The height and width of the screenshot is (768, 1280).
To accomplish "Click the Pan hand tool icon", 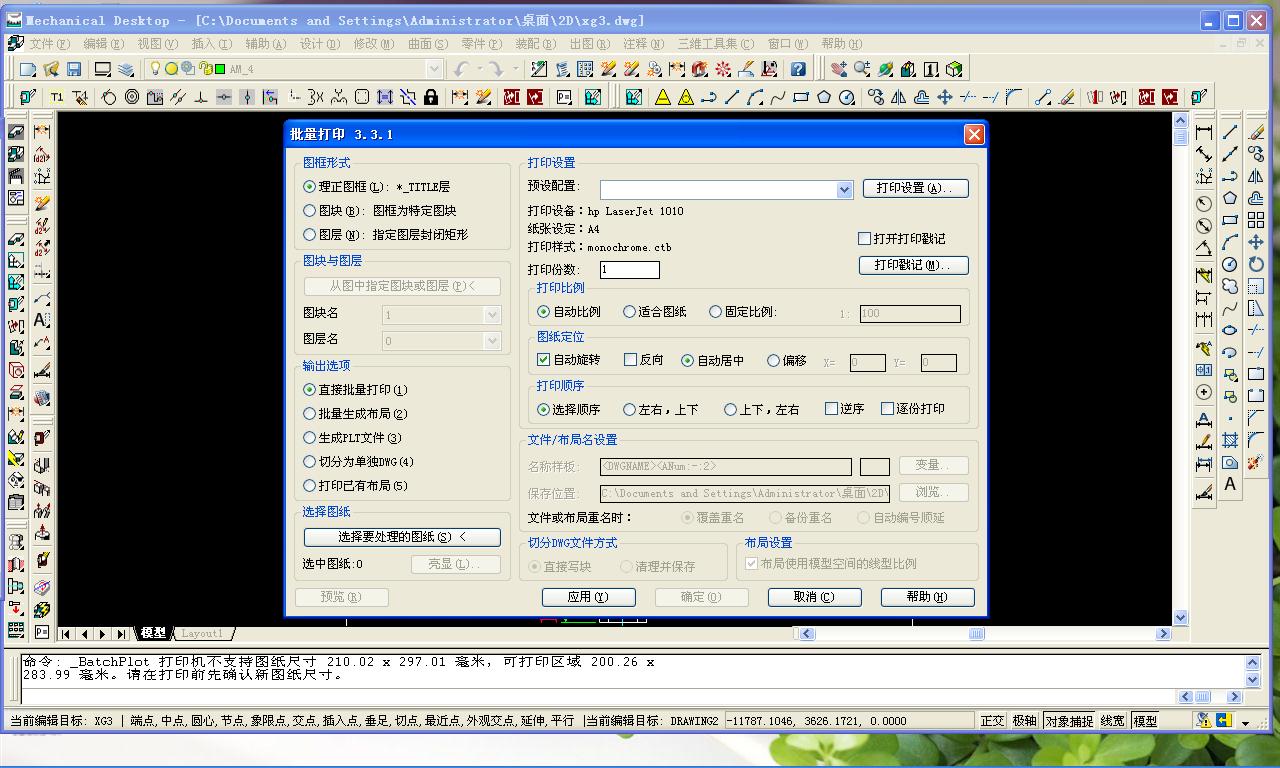I will [839, 69].
